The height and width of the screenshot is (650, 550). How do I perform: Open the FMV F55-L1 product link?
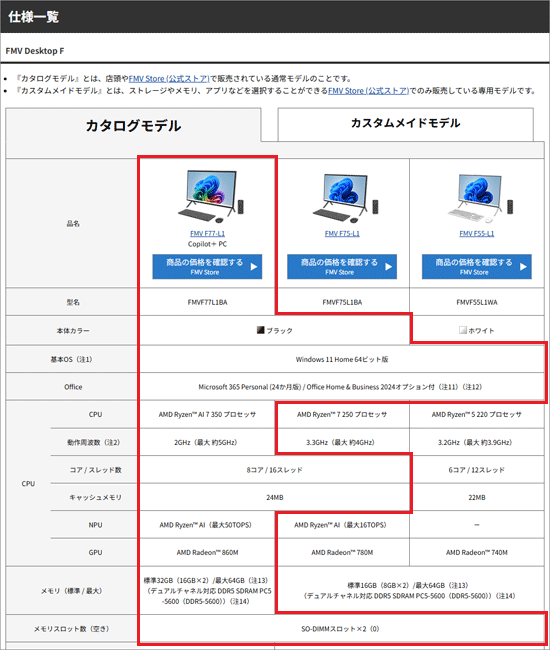click(477, 233)
